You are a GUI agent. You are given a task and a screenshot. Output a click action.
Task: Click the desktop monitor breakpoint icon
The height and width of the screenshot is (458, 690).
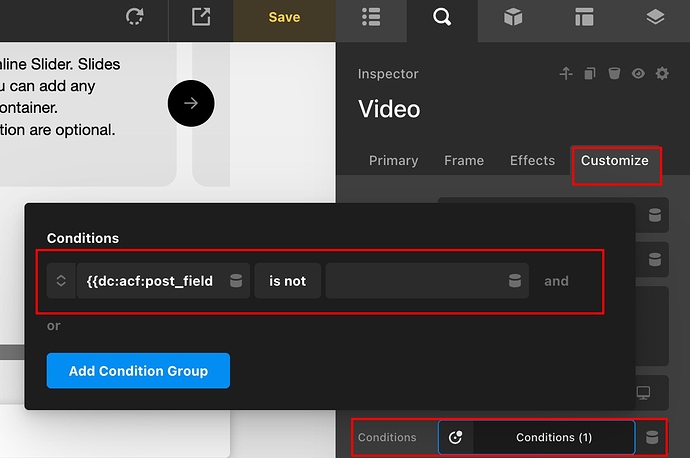[x=643, y=392]
